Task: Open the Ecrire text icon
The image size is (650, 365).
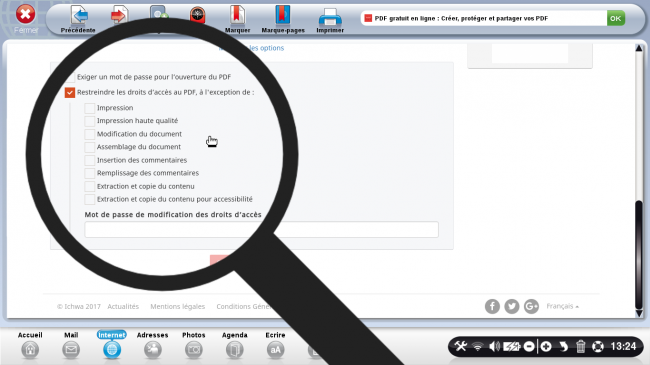Action: [x=275, y=350]
